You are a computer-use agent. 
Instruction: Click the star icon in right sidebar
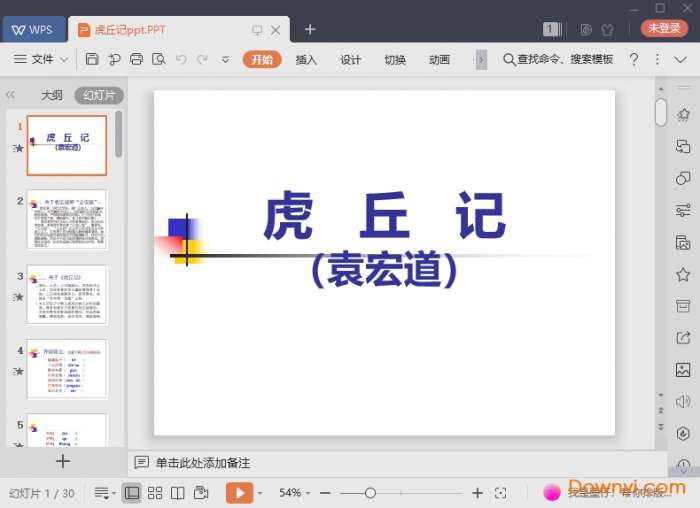(x=683, y=275)
